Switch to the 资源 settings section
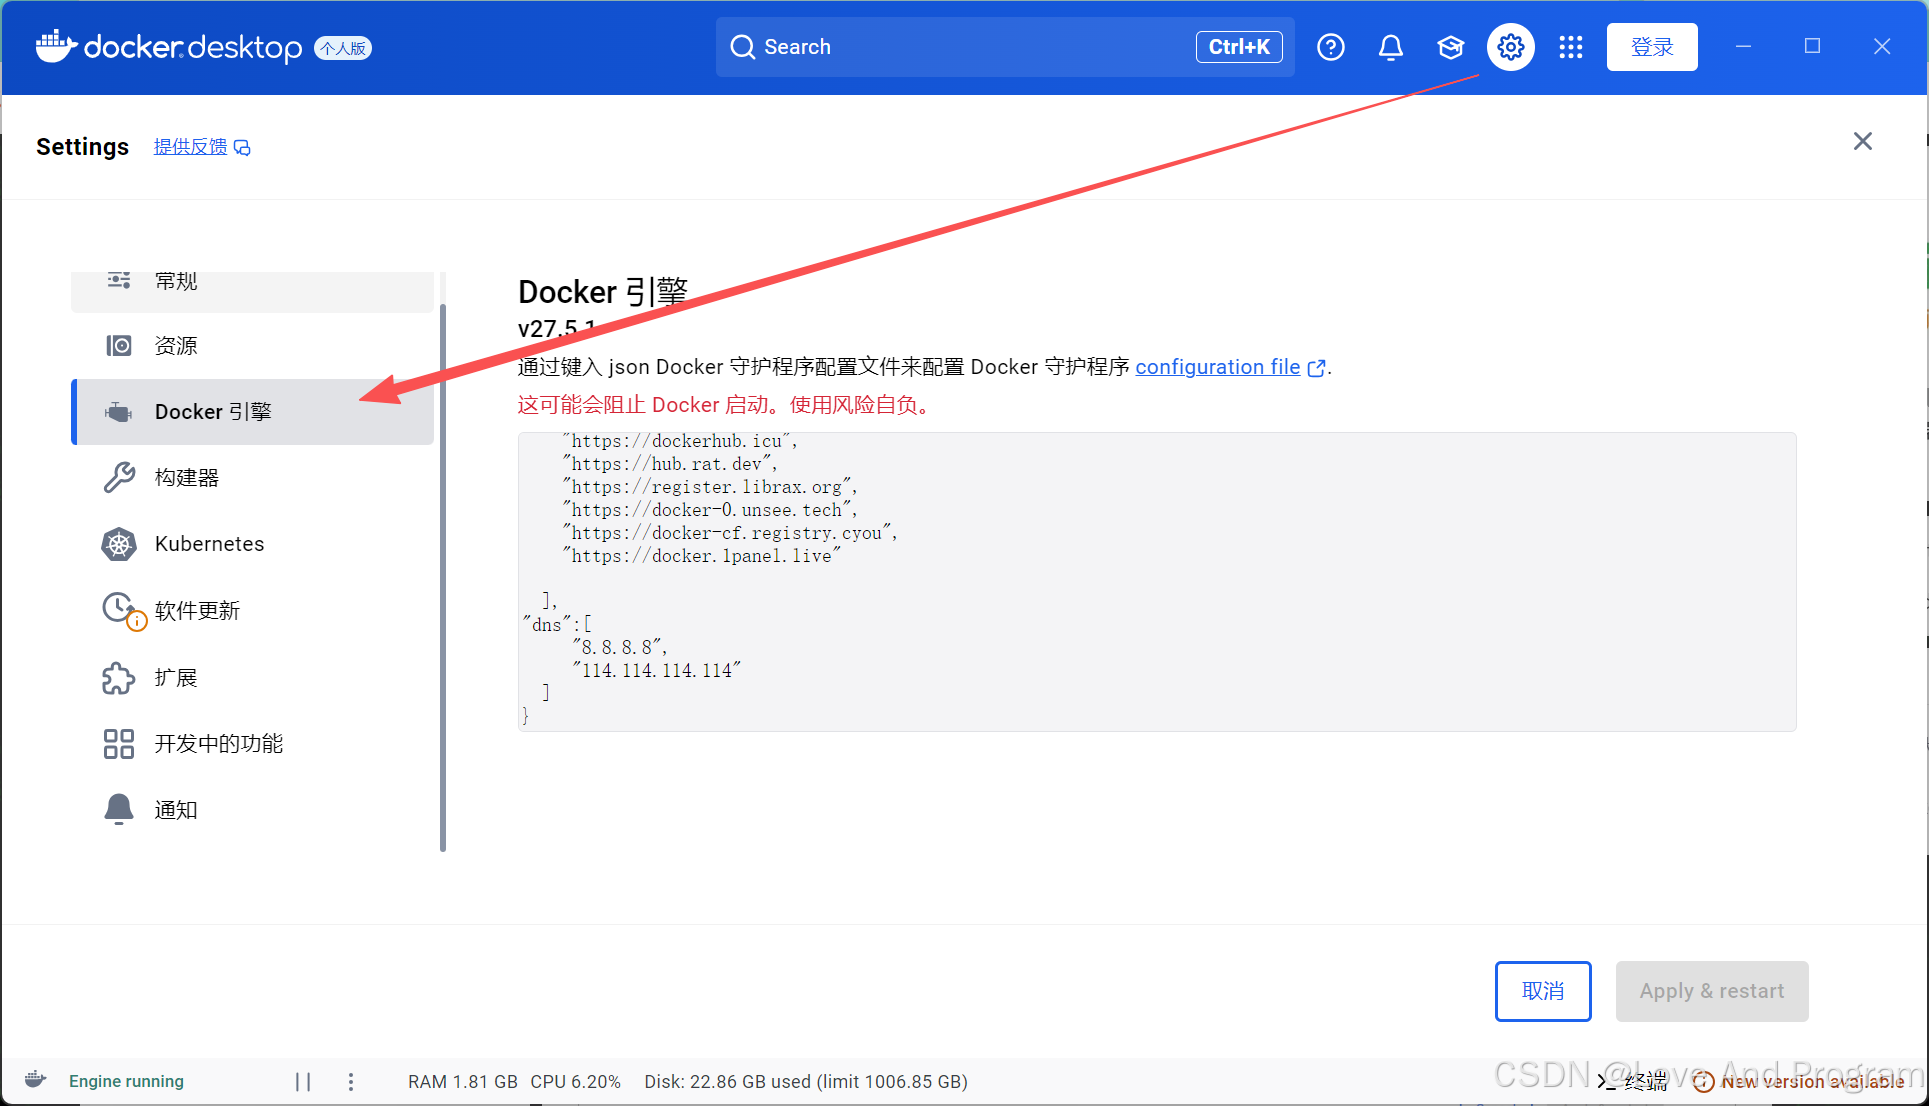This screenshot has width=1929, height=1106. click(176, 345)
